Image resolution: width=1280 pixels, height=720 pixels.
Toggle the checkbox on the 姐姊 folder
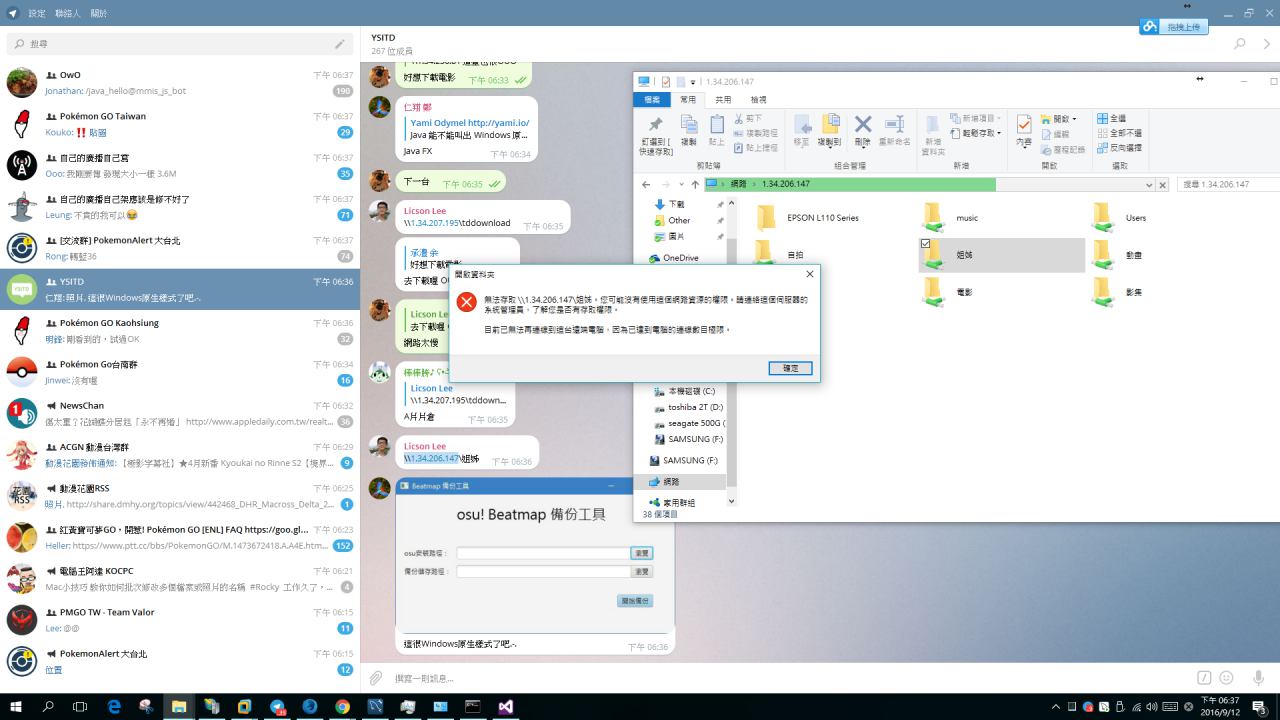(x=925, y=243)
